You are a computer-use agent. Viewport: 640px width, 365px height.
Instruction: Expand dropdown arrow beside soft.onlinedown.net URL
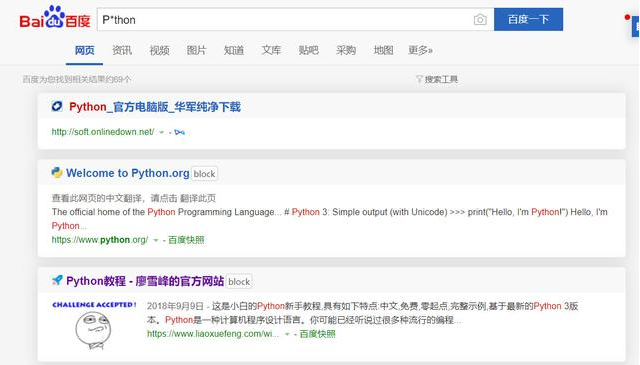tap(161, 132)
